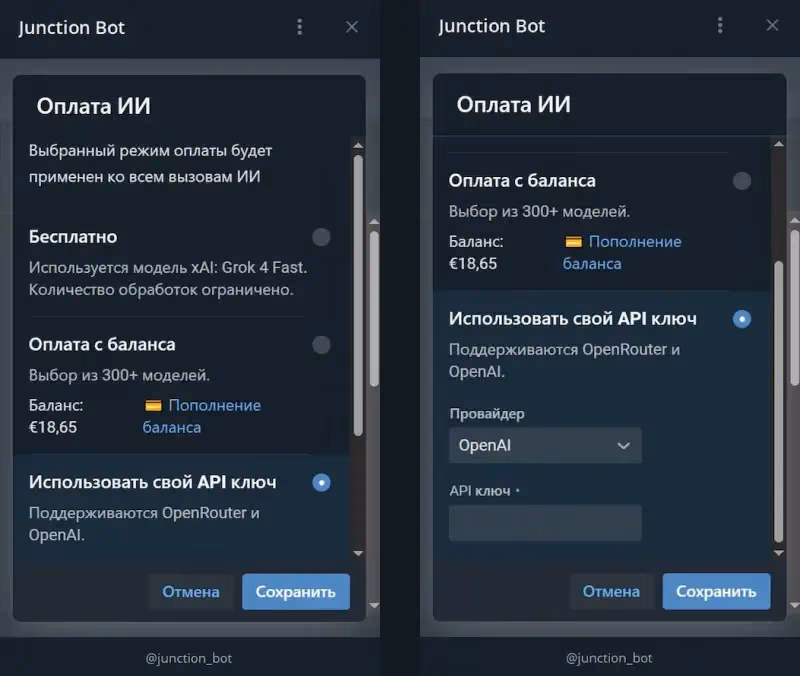Click @junction_bot label under left window
Image resolution: width=800 pixels, height=676 pixels.
[189, 658]
